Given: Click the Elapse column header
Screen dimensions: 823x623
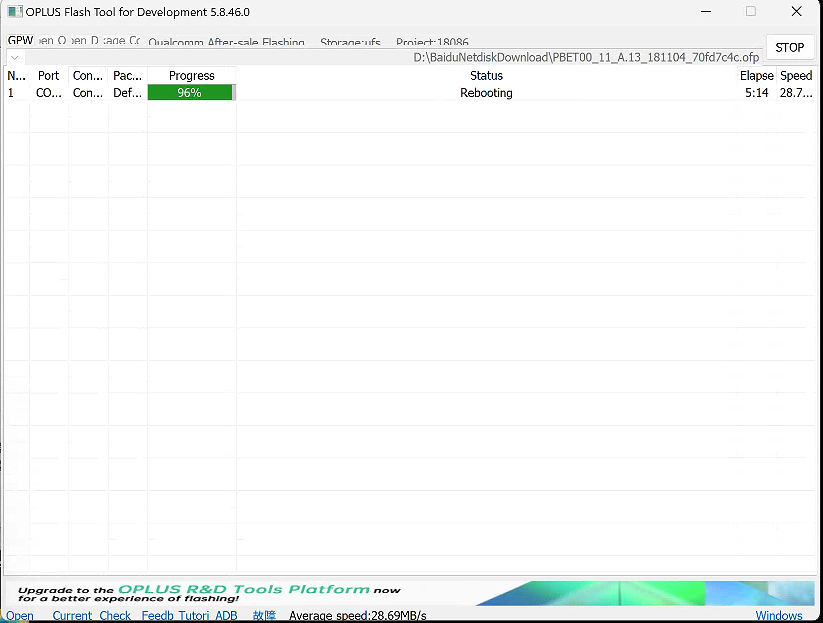Looking at the screenshot, I should (756, 76).
